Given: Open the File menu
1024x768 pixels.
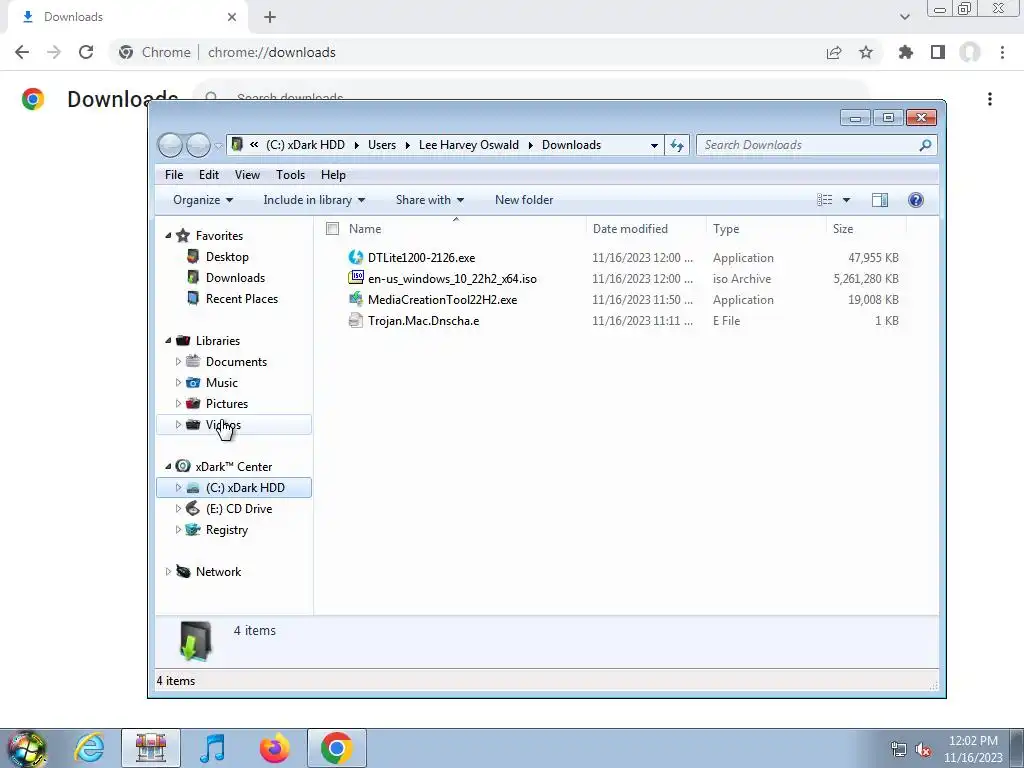Looking at the screenshot, I should (174, 174).
